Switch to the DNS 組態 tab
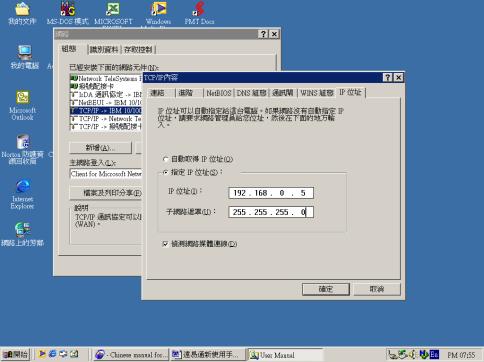The height and width of the screenshot is (362, 484). tap(251, 93)
